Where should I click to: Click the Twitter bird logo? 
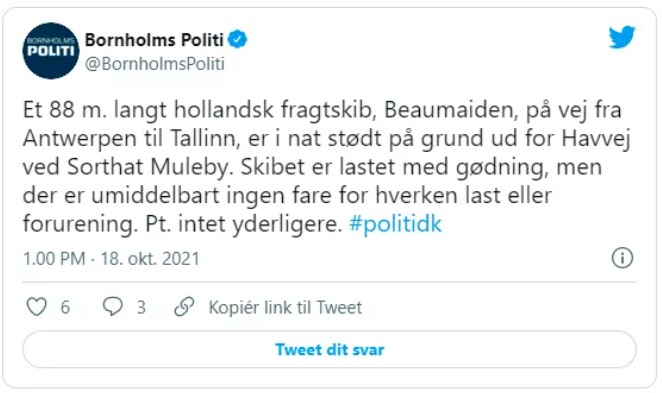click(x=621, y=37)
